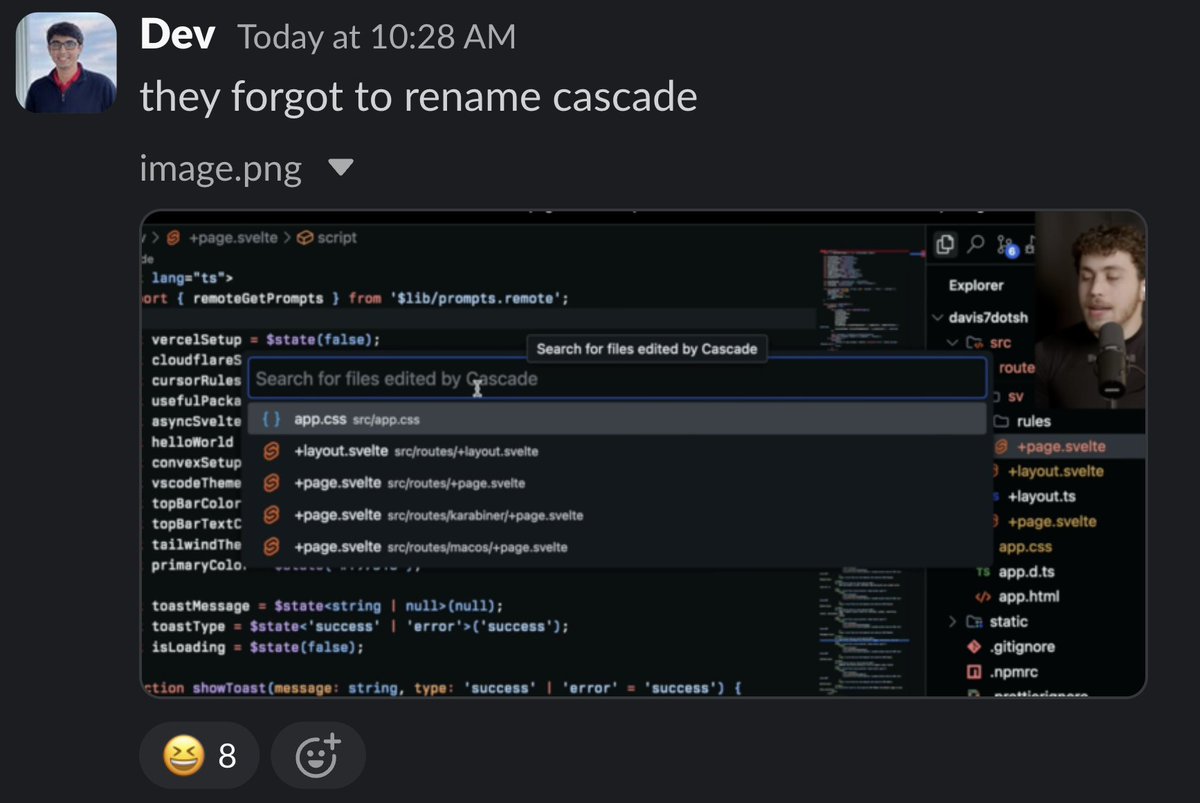Click the presenter webcam overlay

(x=1090, y=310)
